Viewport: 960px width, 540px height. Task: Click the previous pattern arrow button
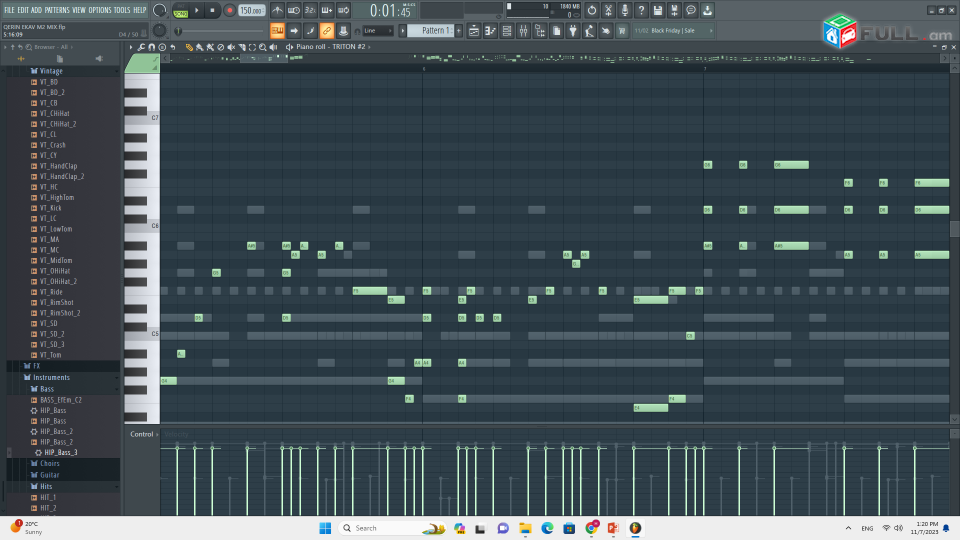point(403,31)
